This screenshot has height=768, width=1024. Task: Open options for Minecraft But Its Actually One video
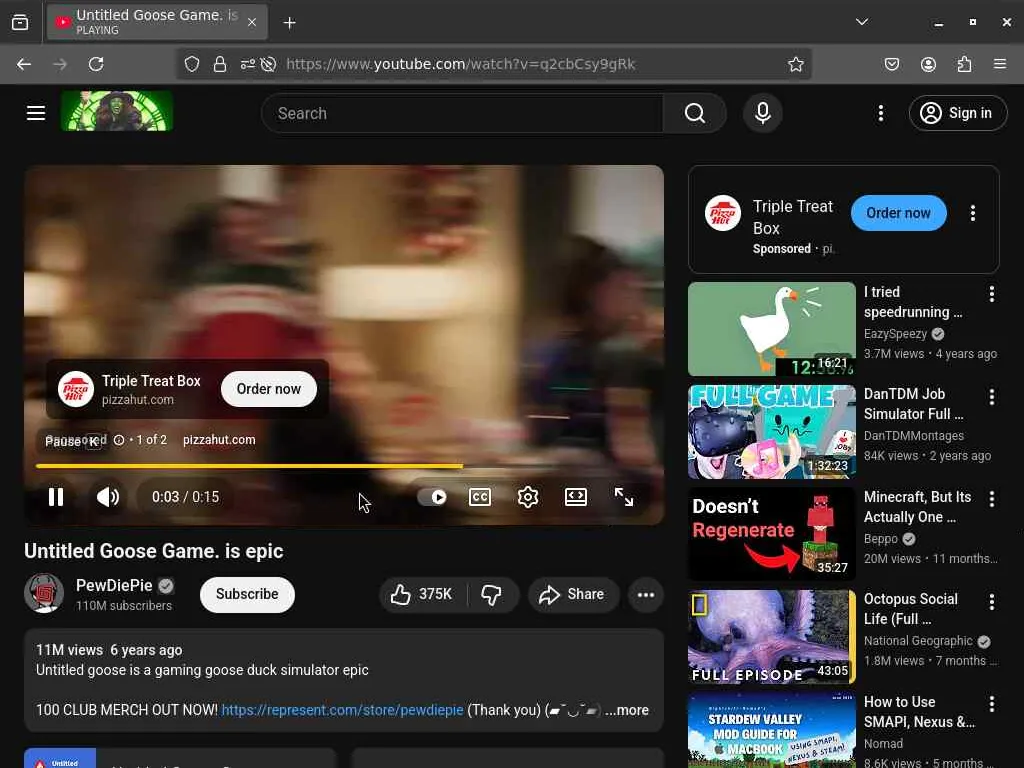(991, 499)
